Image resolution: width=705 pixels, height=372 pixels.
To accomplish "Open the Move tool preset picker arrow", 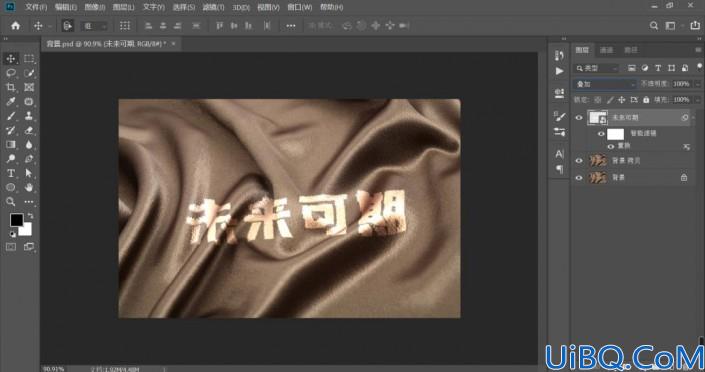I will 49,26.
